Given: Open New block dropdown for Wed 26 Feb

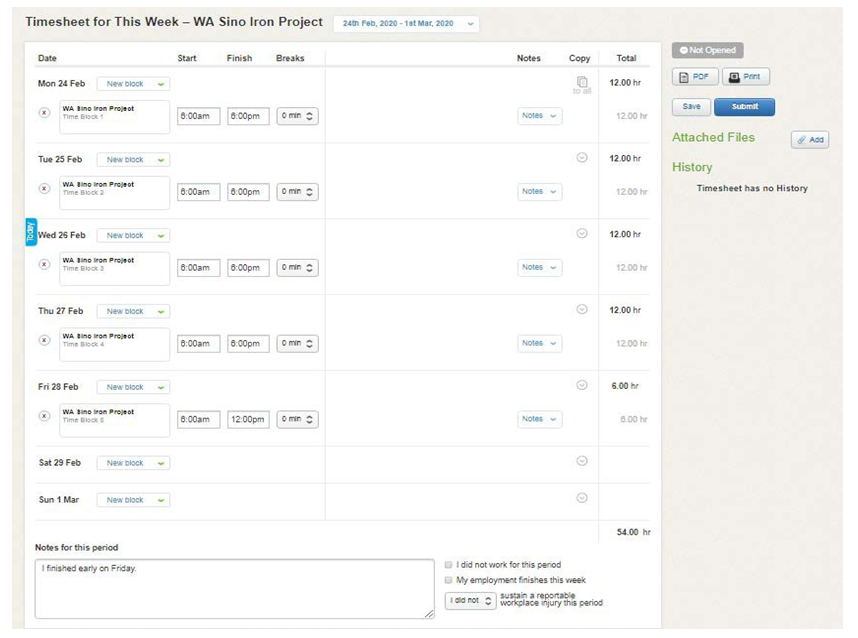Looking at the screenshot, I should [x=134, y=236].
